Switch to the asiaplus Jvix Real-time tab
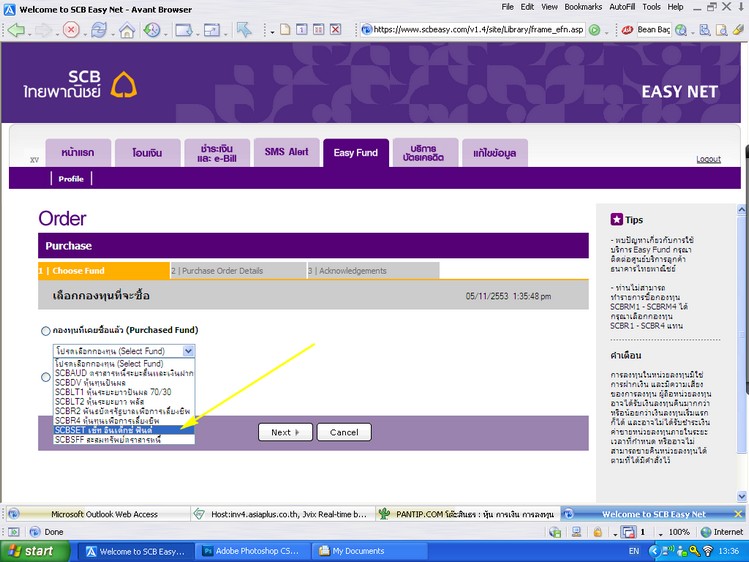The width and height of the screenshot is (749, 562). pos(283,514)
